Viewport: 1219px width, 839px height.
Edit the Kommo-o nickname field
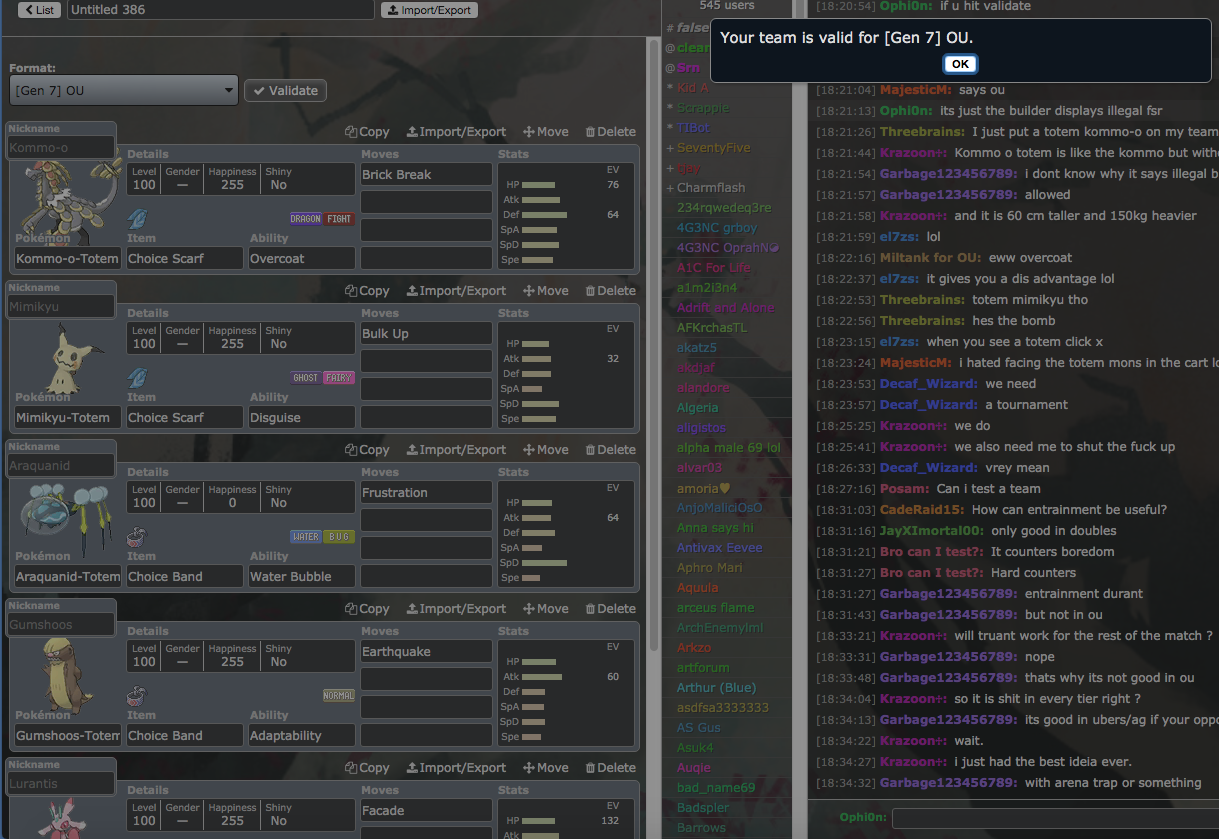61,147
